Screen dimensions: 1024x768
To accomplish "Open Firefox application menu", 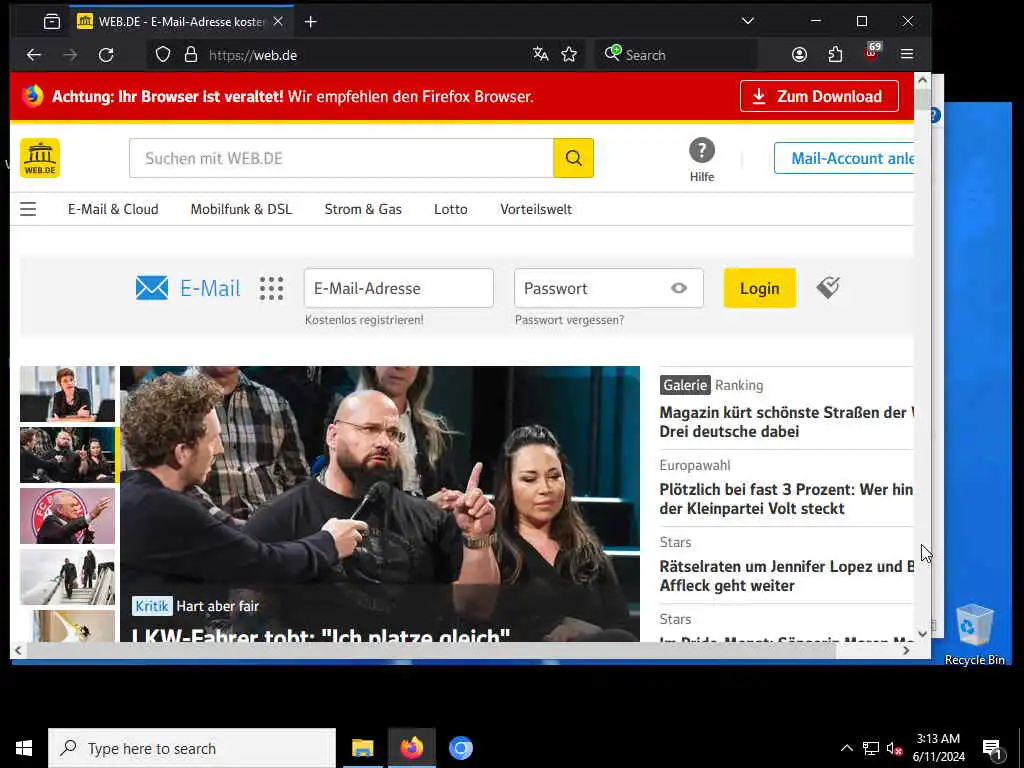I will (x=906, y=54).
